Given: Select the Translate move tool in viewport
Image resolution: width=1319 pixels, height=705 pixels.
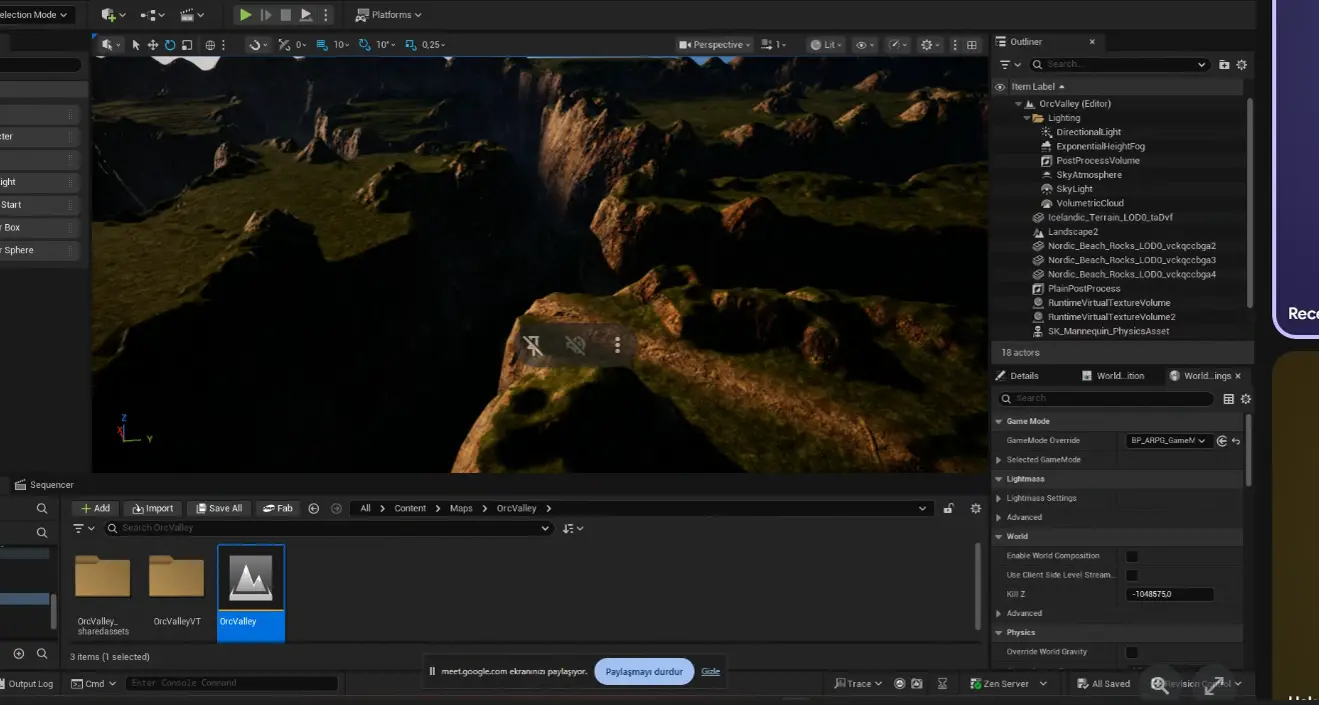Looking at the screenshot, I should point(153,45).
